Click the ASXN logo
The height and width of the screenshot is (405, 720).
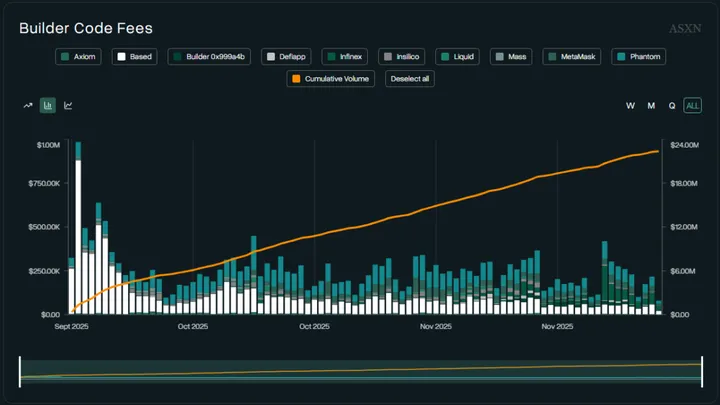click(684, 29)
